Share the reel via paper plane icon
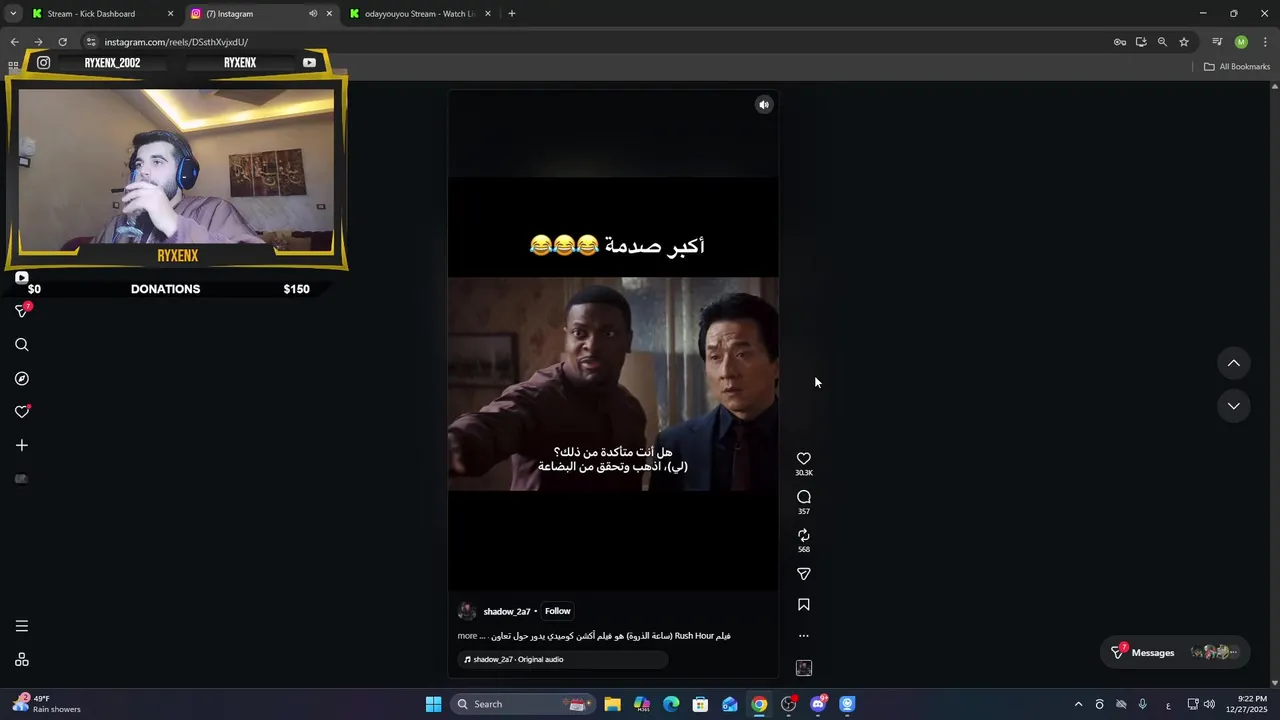 [x=804, y=574]
